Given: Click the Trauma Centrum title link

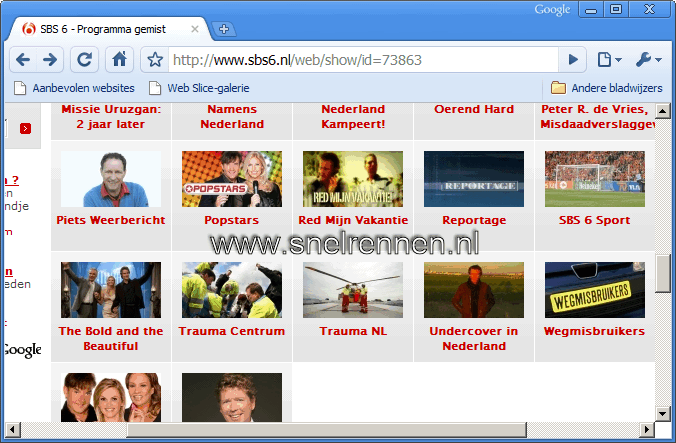Looking at the screenshot, I should coord(232,331).
